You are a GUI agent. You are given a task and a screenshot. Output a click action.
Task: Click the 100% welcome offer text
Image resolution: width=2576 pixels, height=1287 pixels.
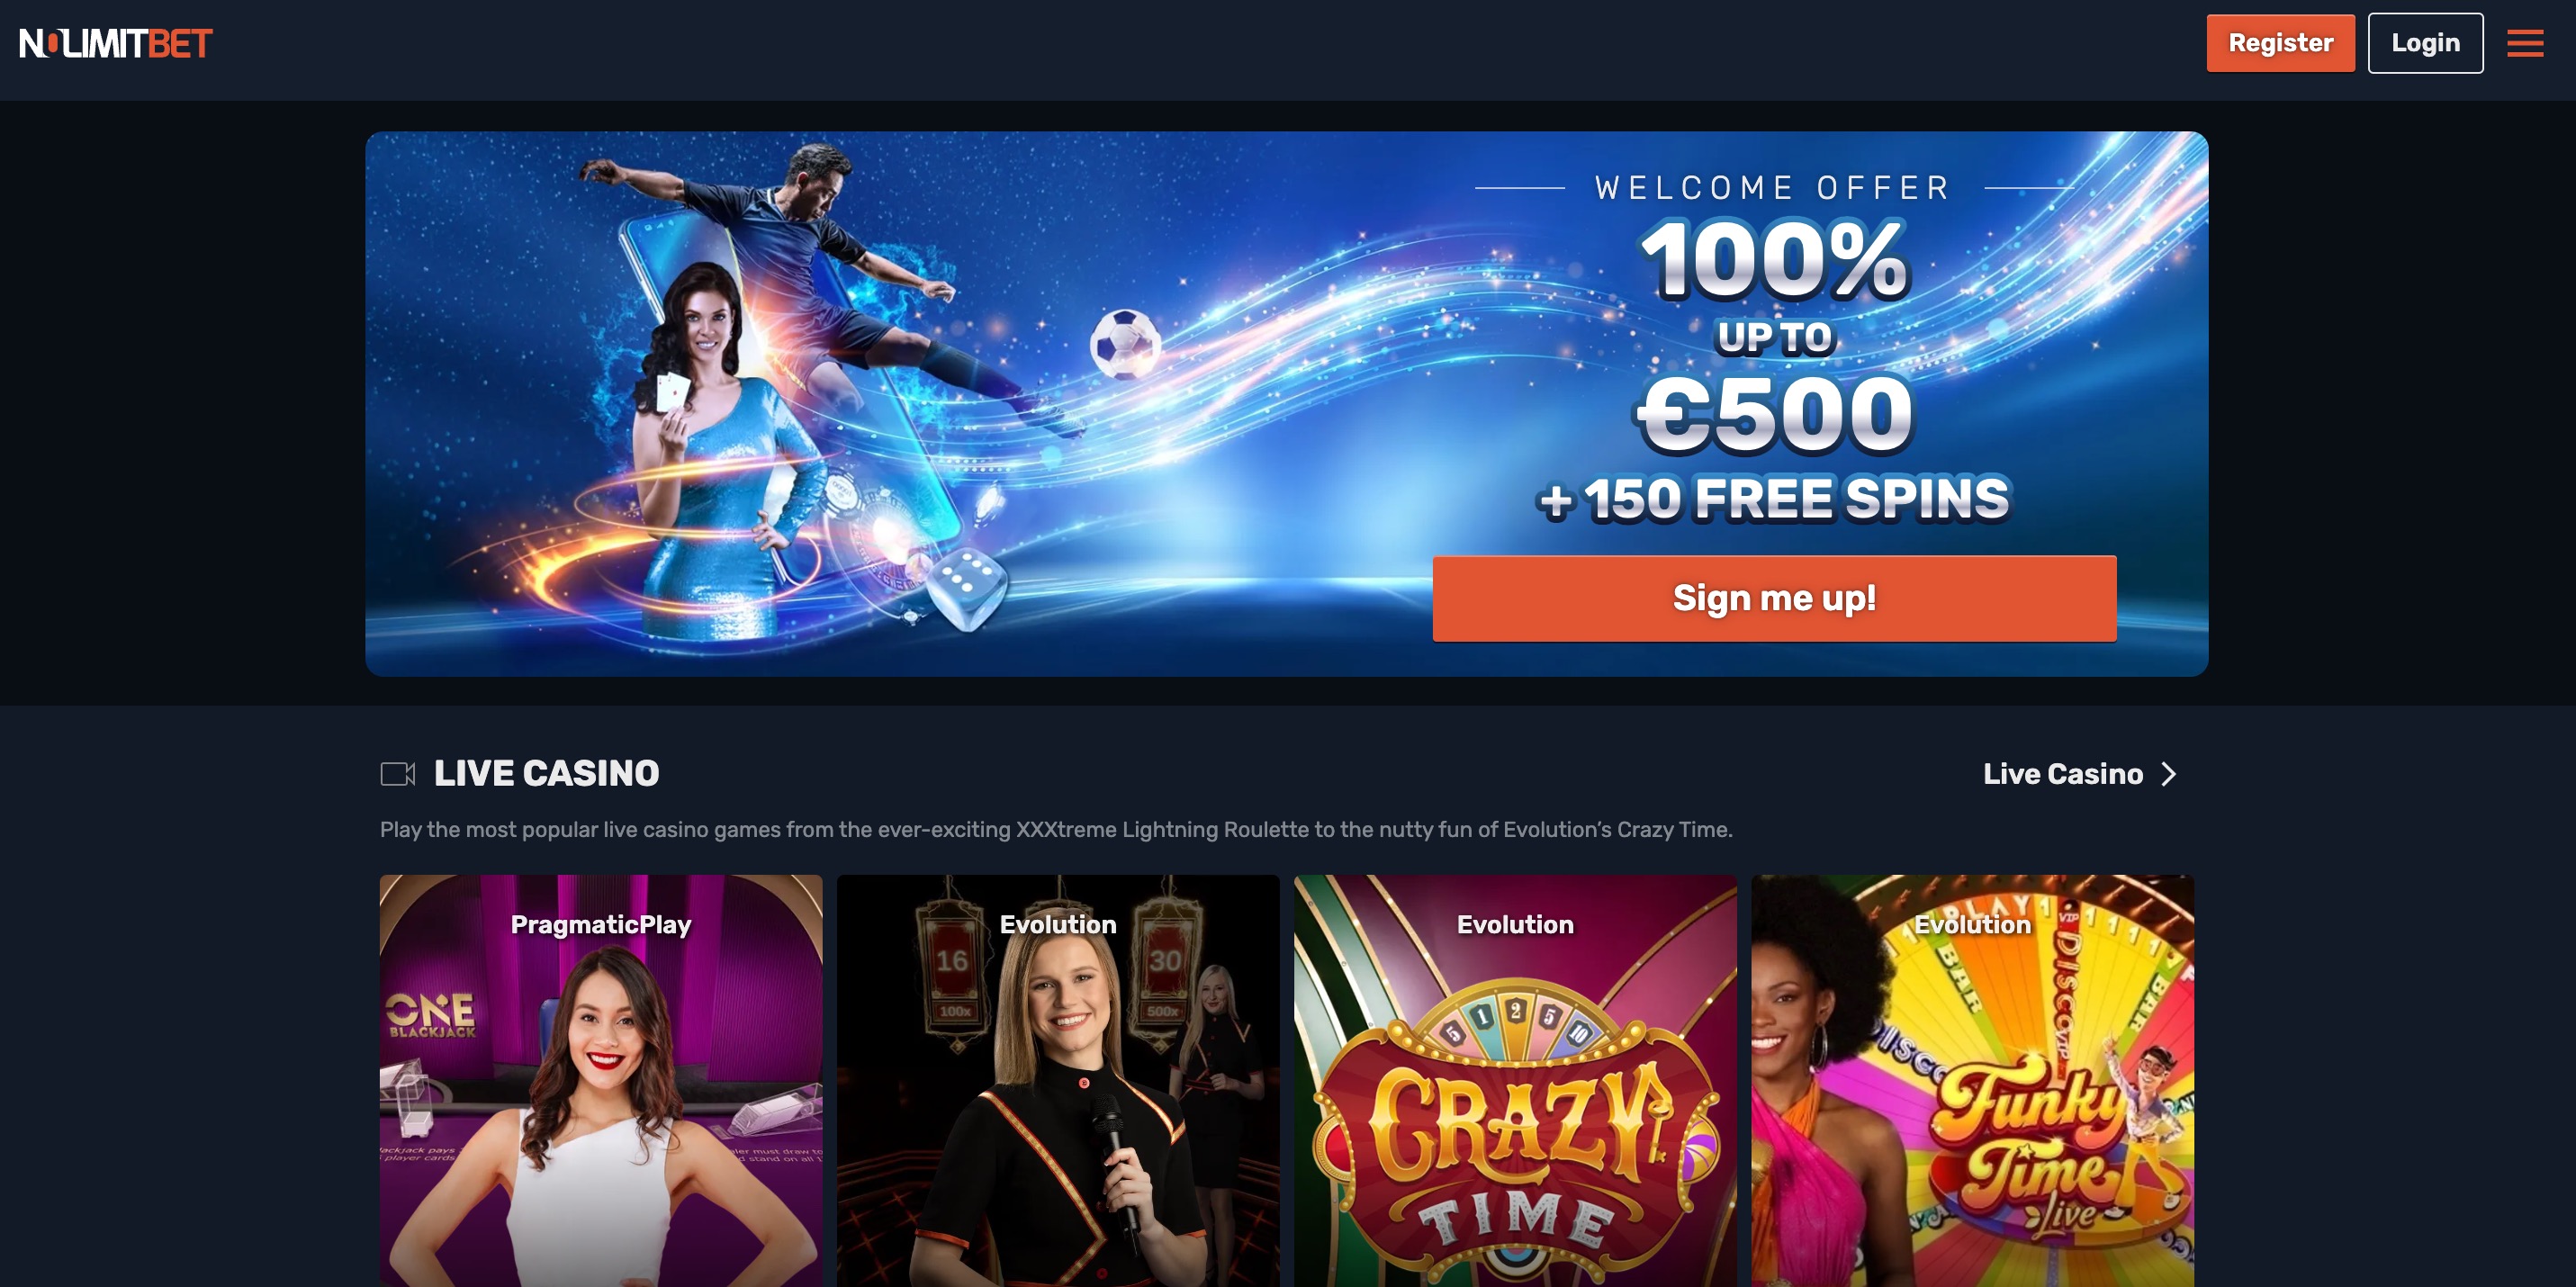pos(1774,260)
